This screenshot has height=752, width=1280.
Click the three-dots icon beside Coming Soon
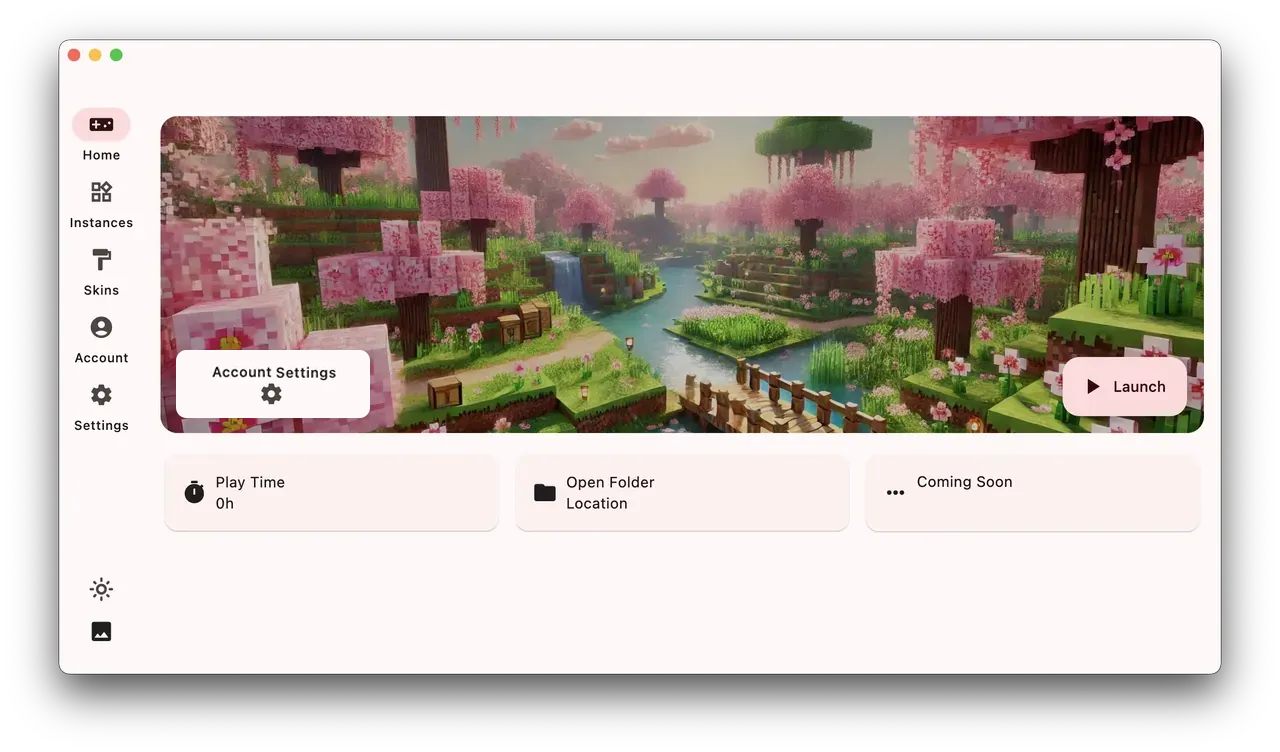895,493
